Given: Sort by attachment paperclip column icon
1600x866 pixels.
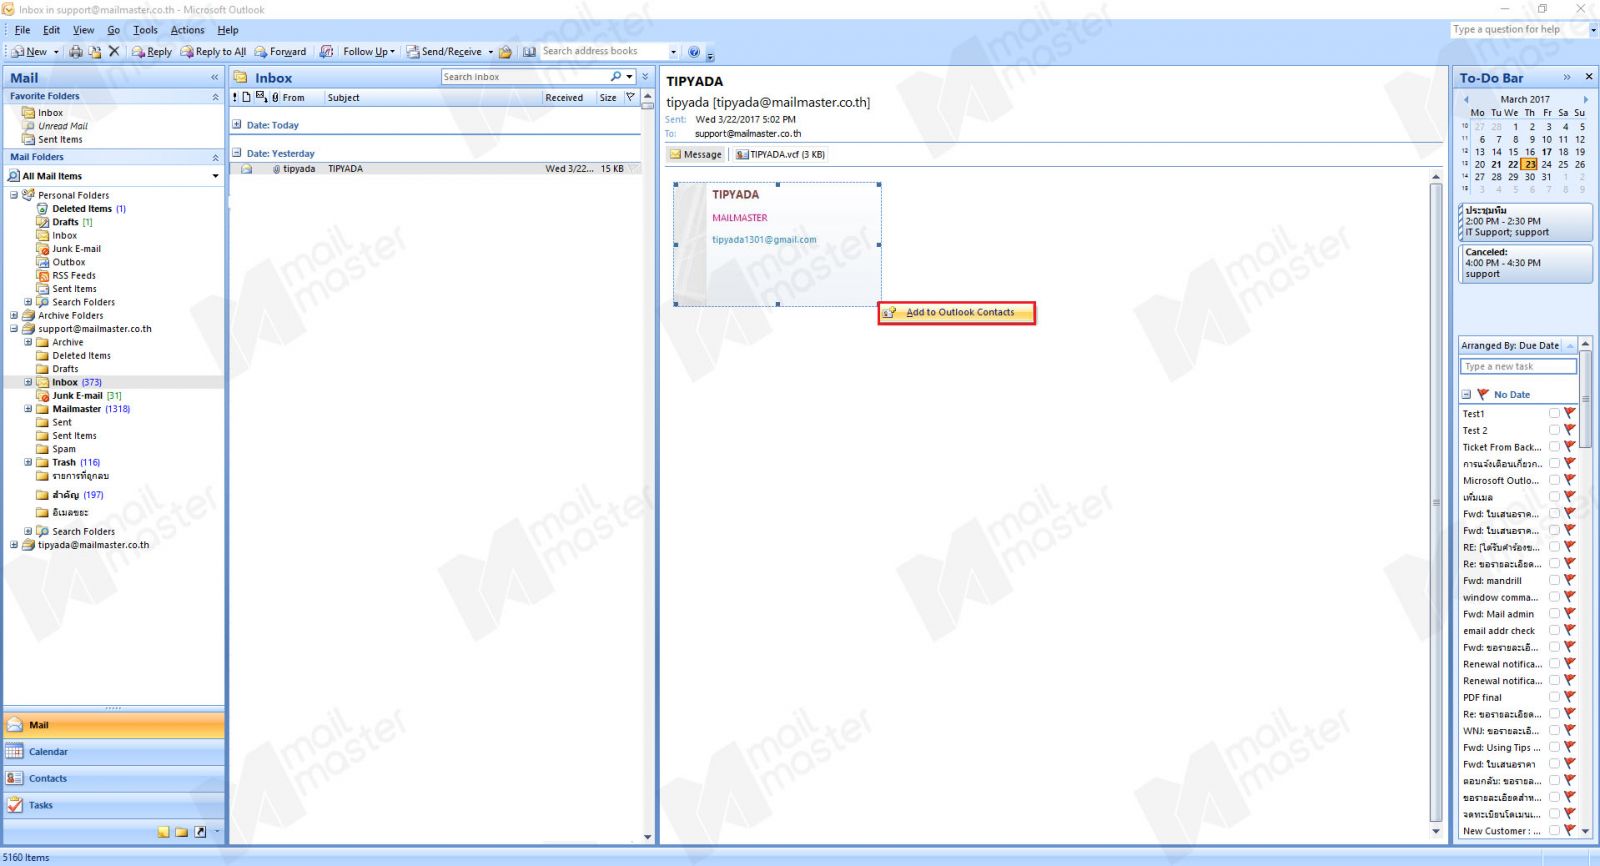Looking at the screenshot, I should [275, 98].
